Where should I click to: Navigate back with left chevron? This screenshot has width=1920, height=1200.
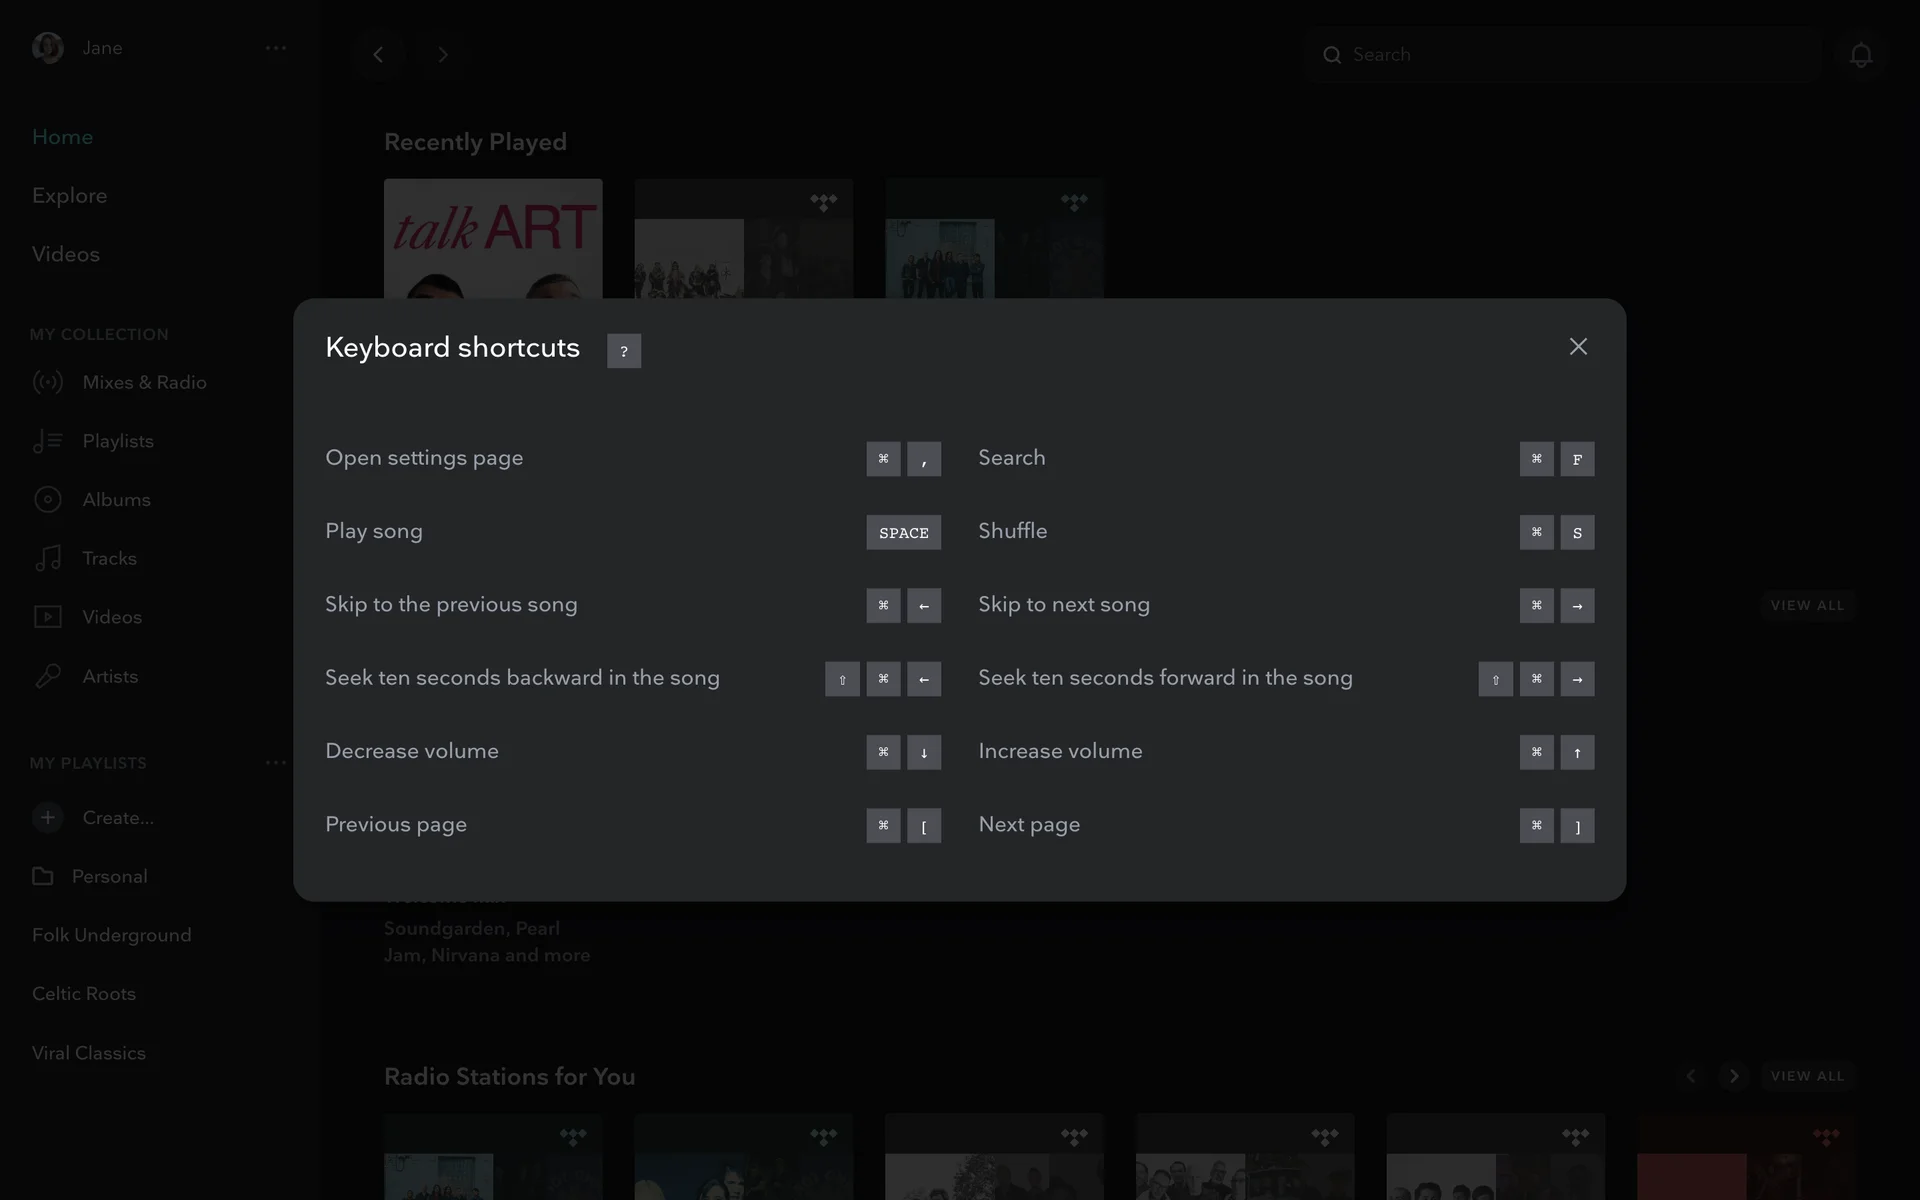(378, 55)
